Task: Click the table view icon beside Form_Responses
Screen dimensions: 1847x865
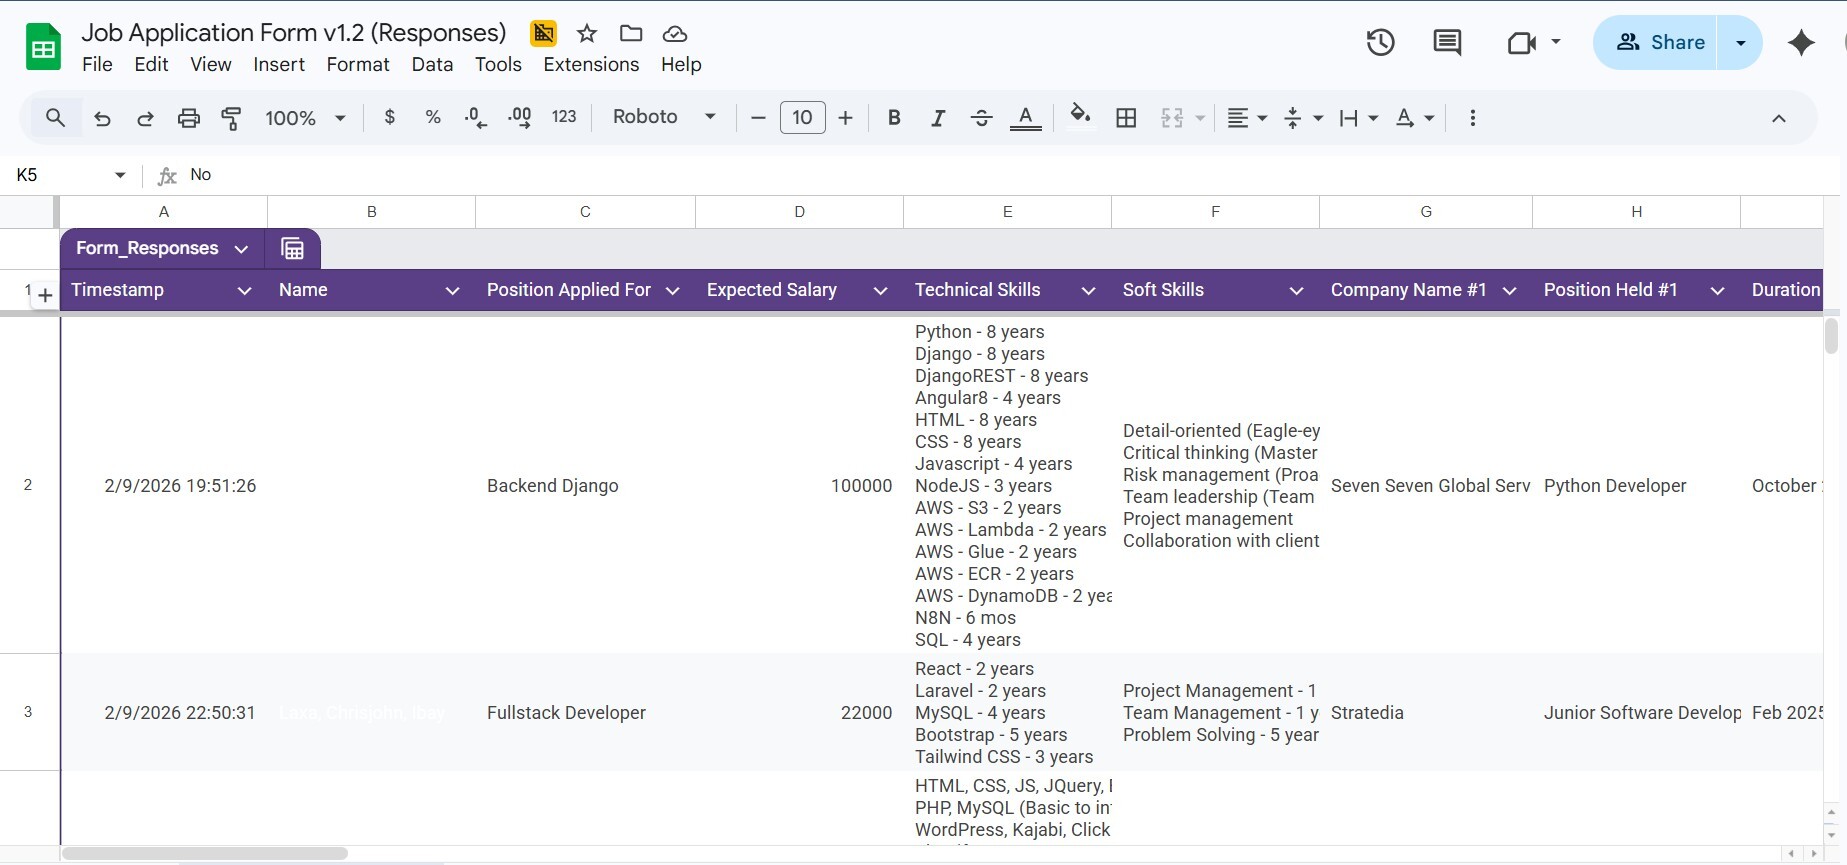Action: click(292, 249)
